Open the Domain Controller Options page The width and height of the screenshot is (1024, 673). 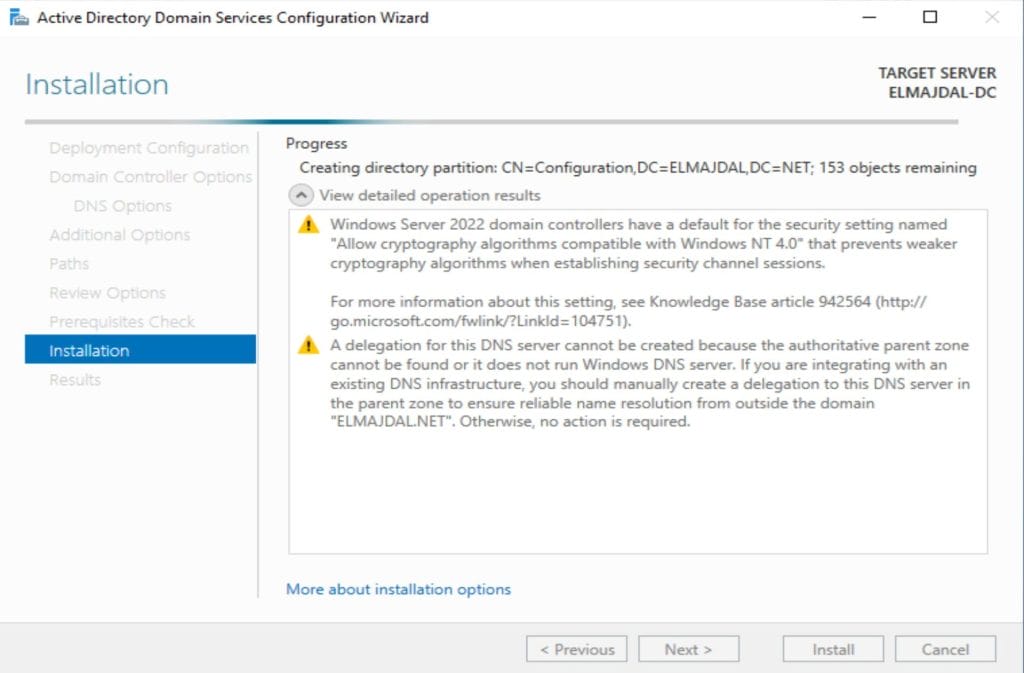[x=150, y=177]
